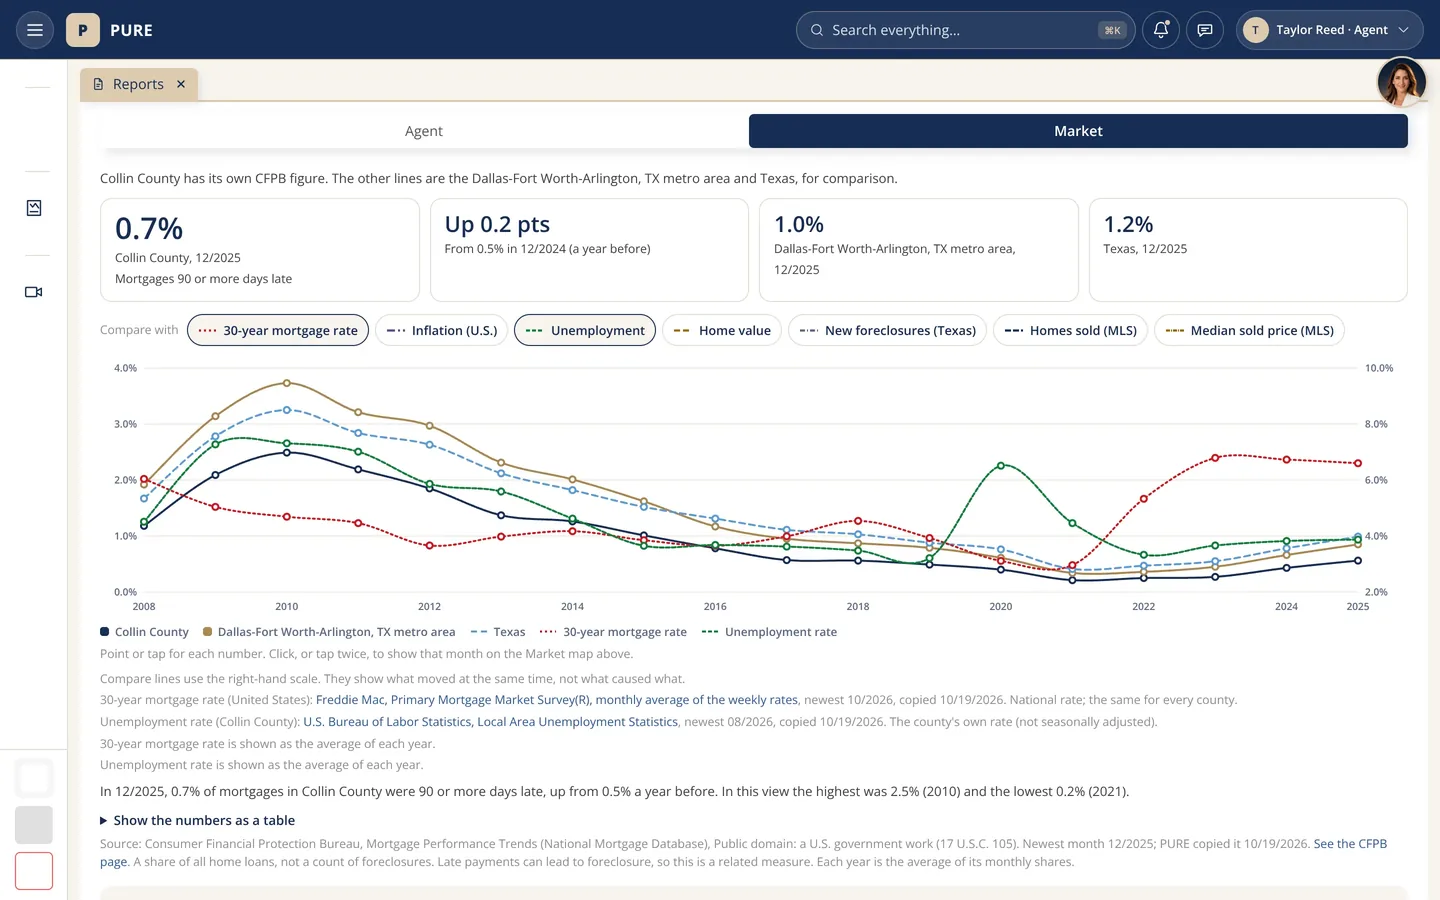Toggle the Inflation (U.S.) comparison chip
Image resolution: width=1440 pixels, height=900 pixels.
[x=442, y=330]
